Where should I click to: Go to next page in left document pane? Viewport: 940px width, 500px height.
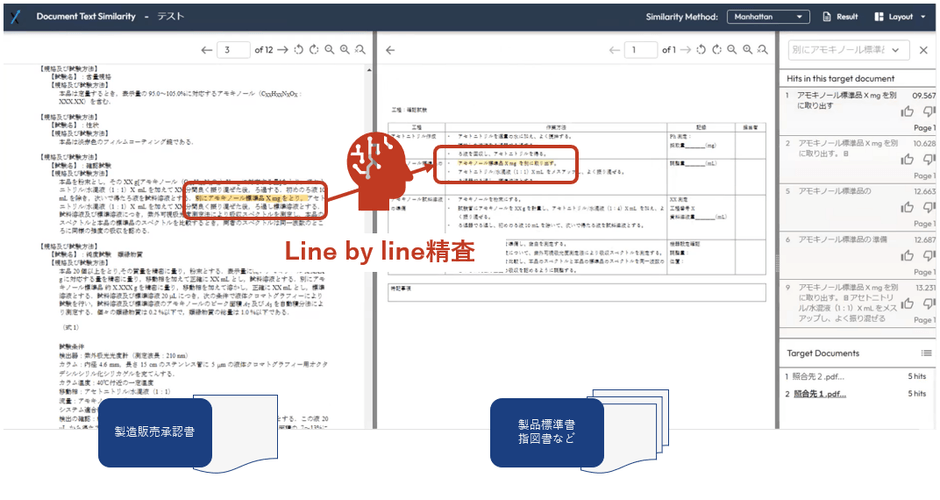(283, 50)
